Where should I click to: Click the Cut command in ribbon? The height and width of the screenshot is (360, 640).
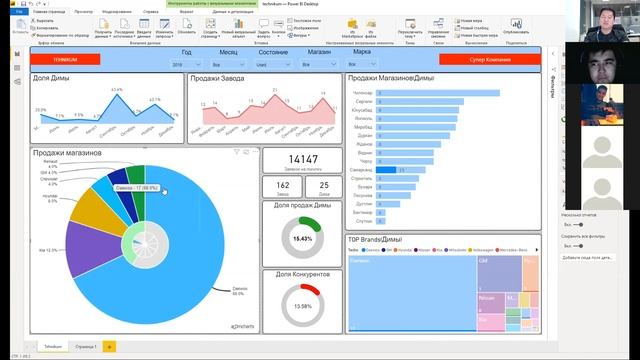(42, 20)
